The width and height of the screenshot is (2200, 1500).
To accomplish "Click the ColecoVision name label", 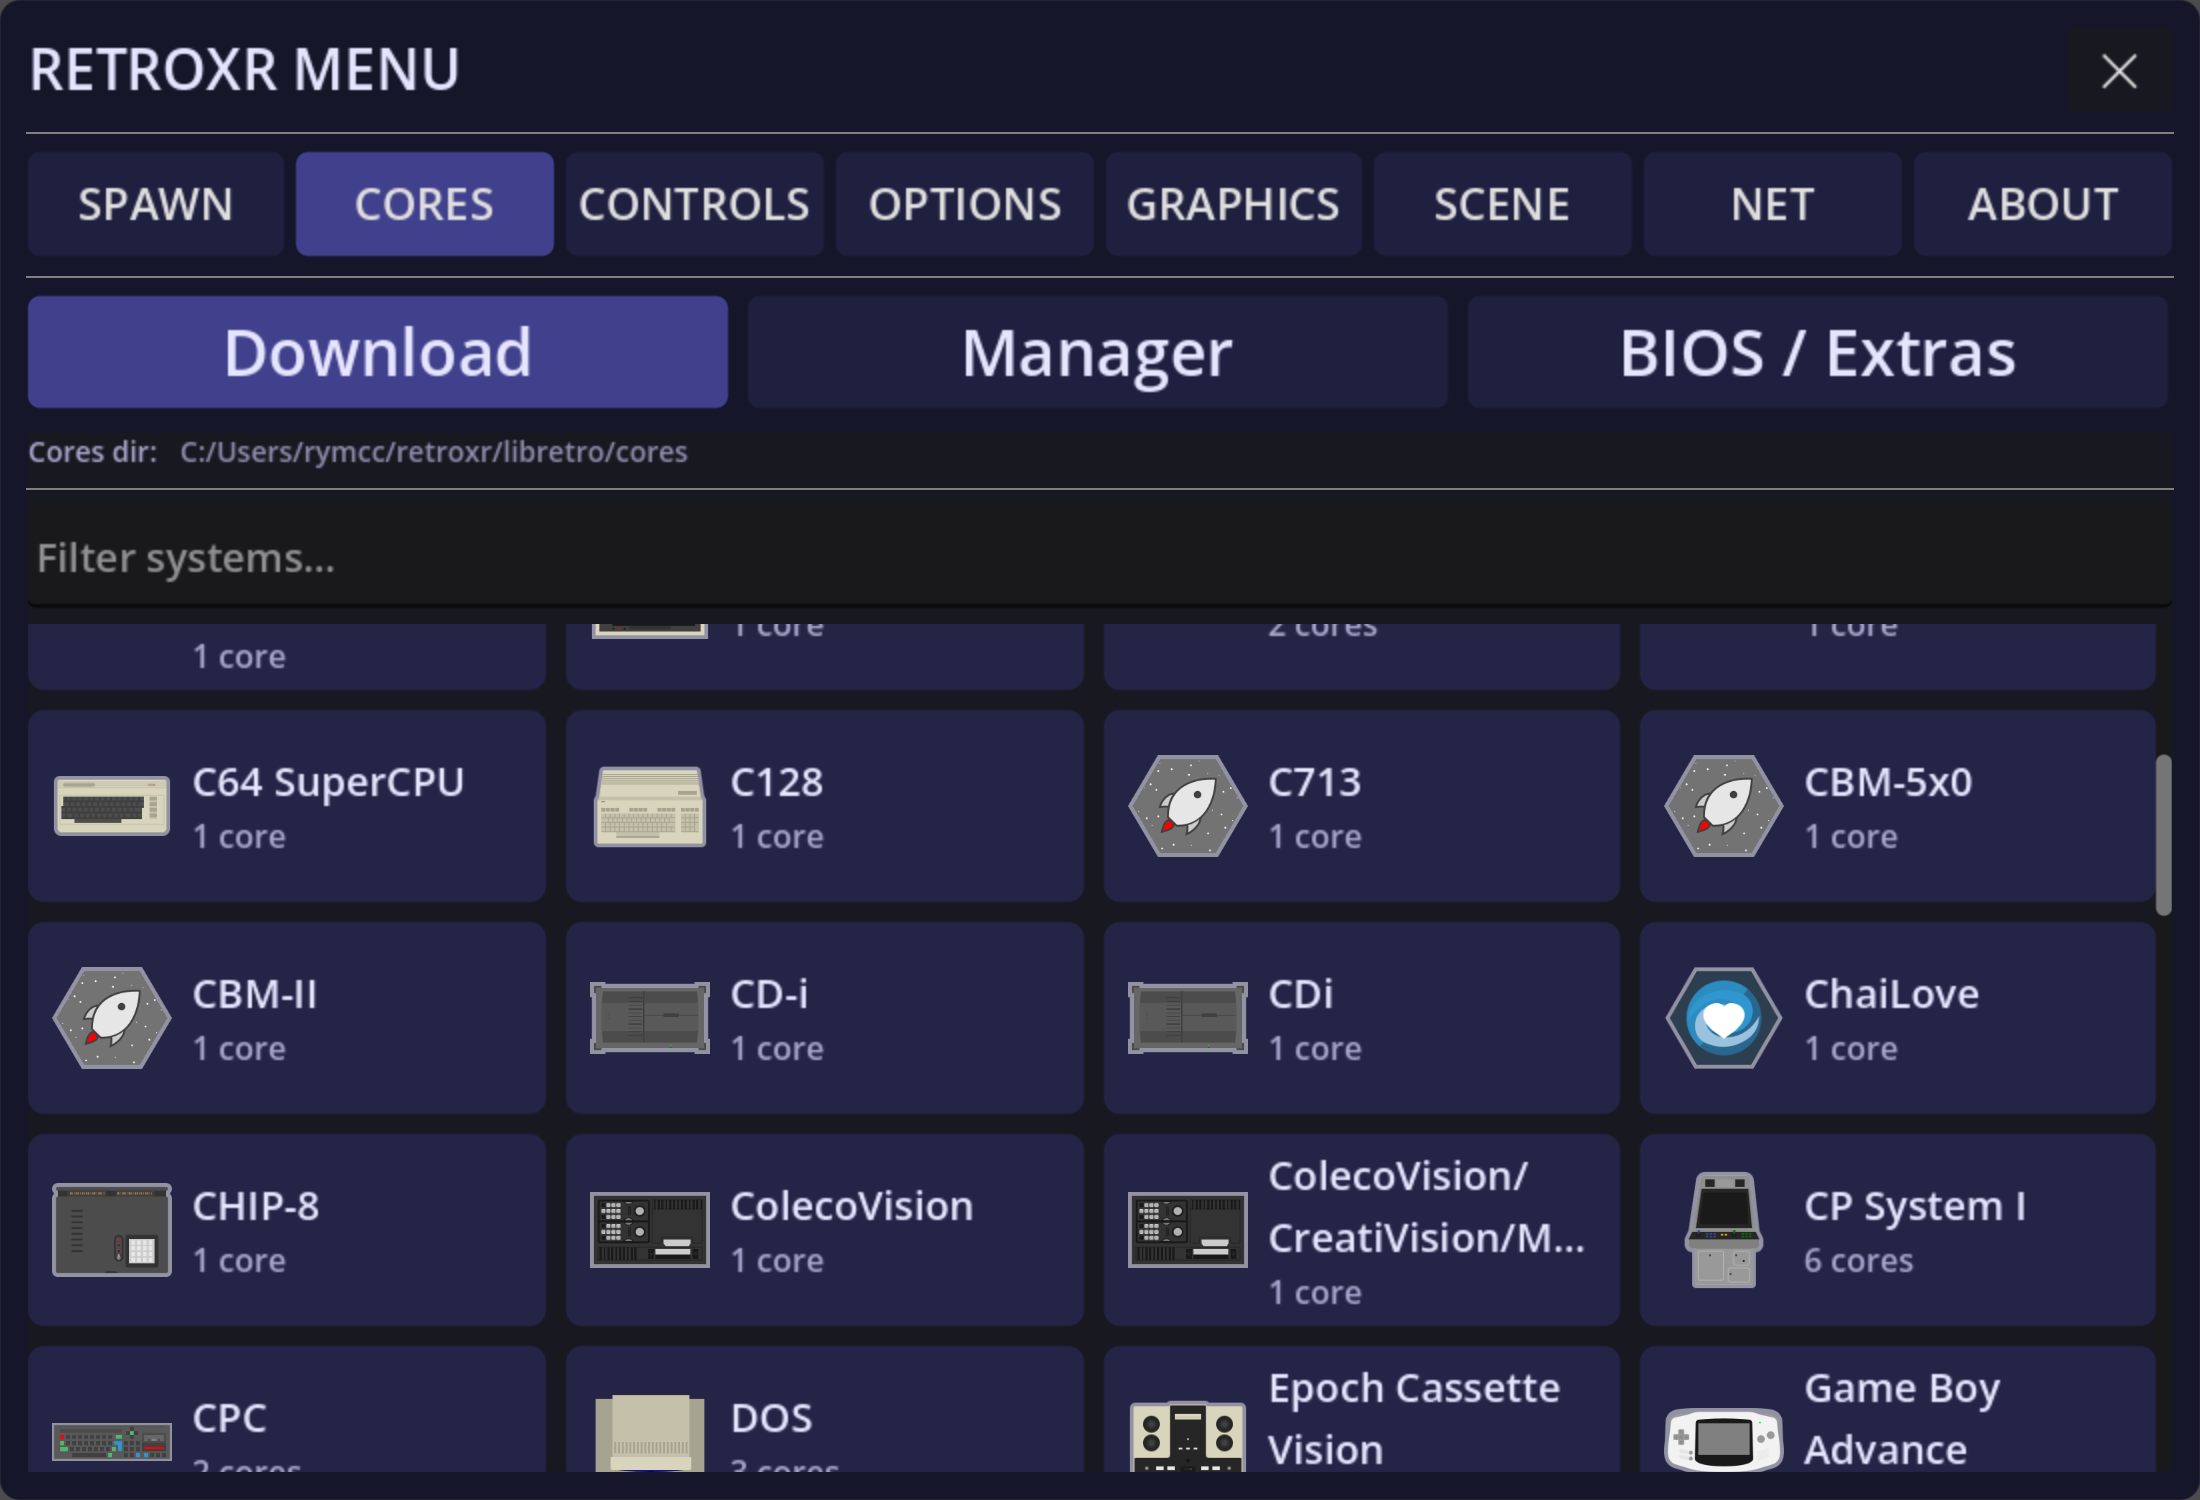I will point(852,1206).
